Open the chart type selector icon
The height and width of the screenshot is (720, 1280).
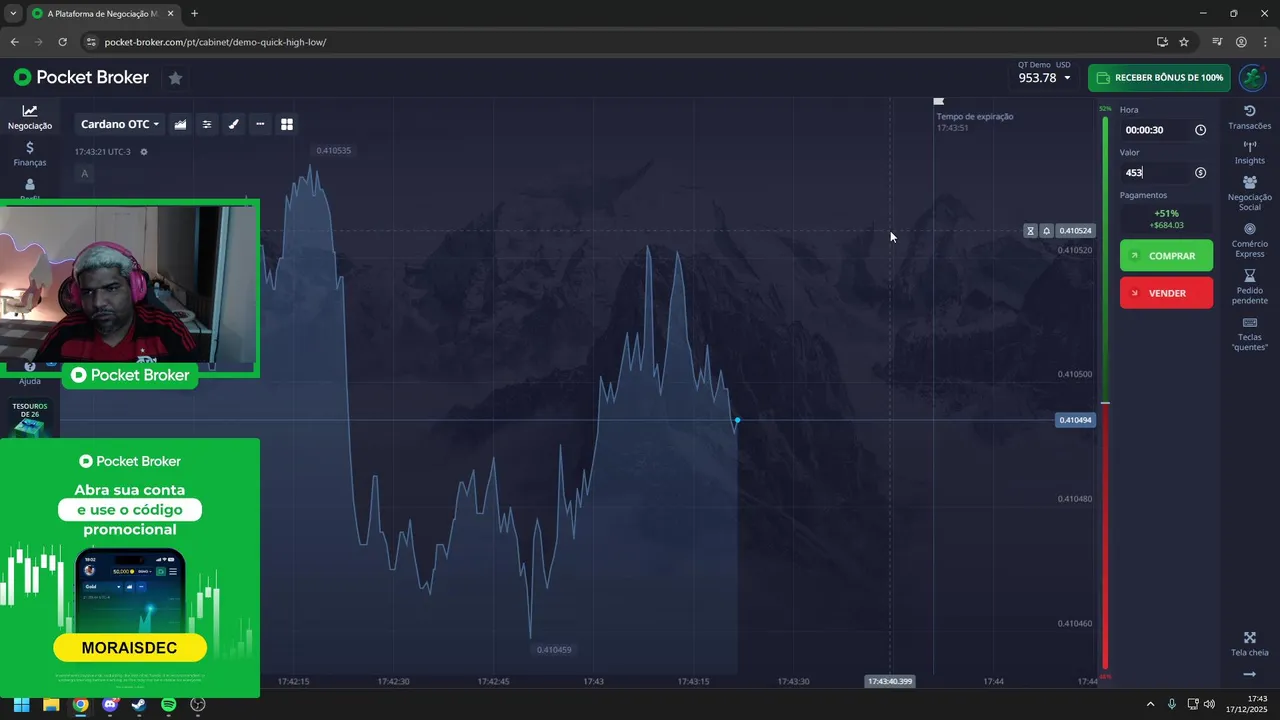tap(180, 124)
